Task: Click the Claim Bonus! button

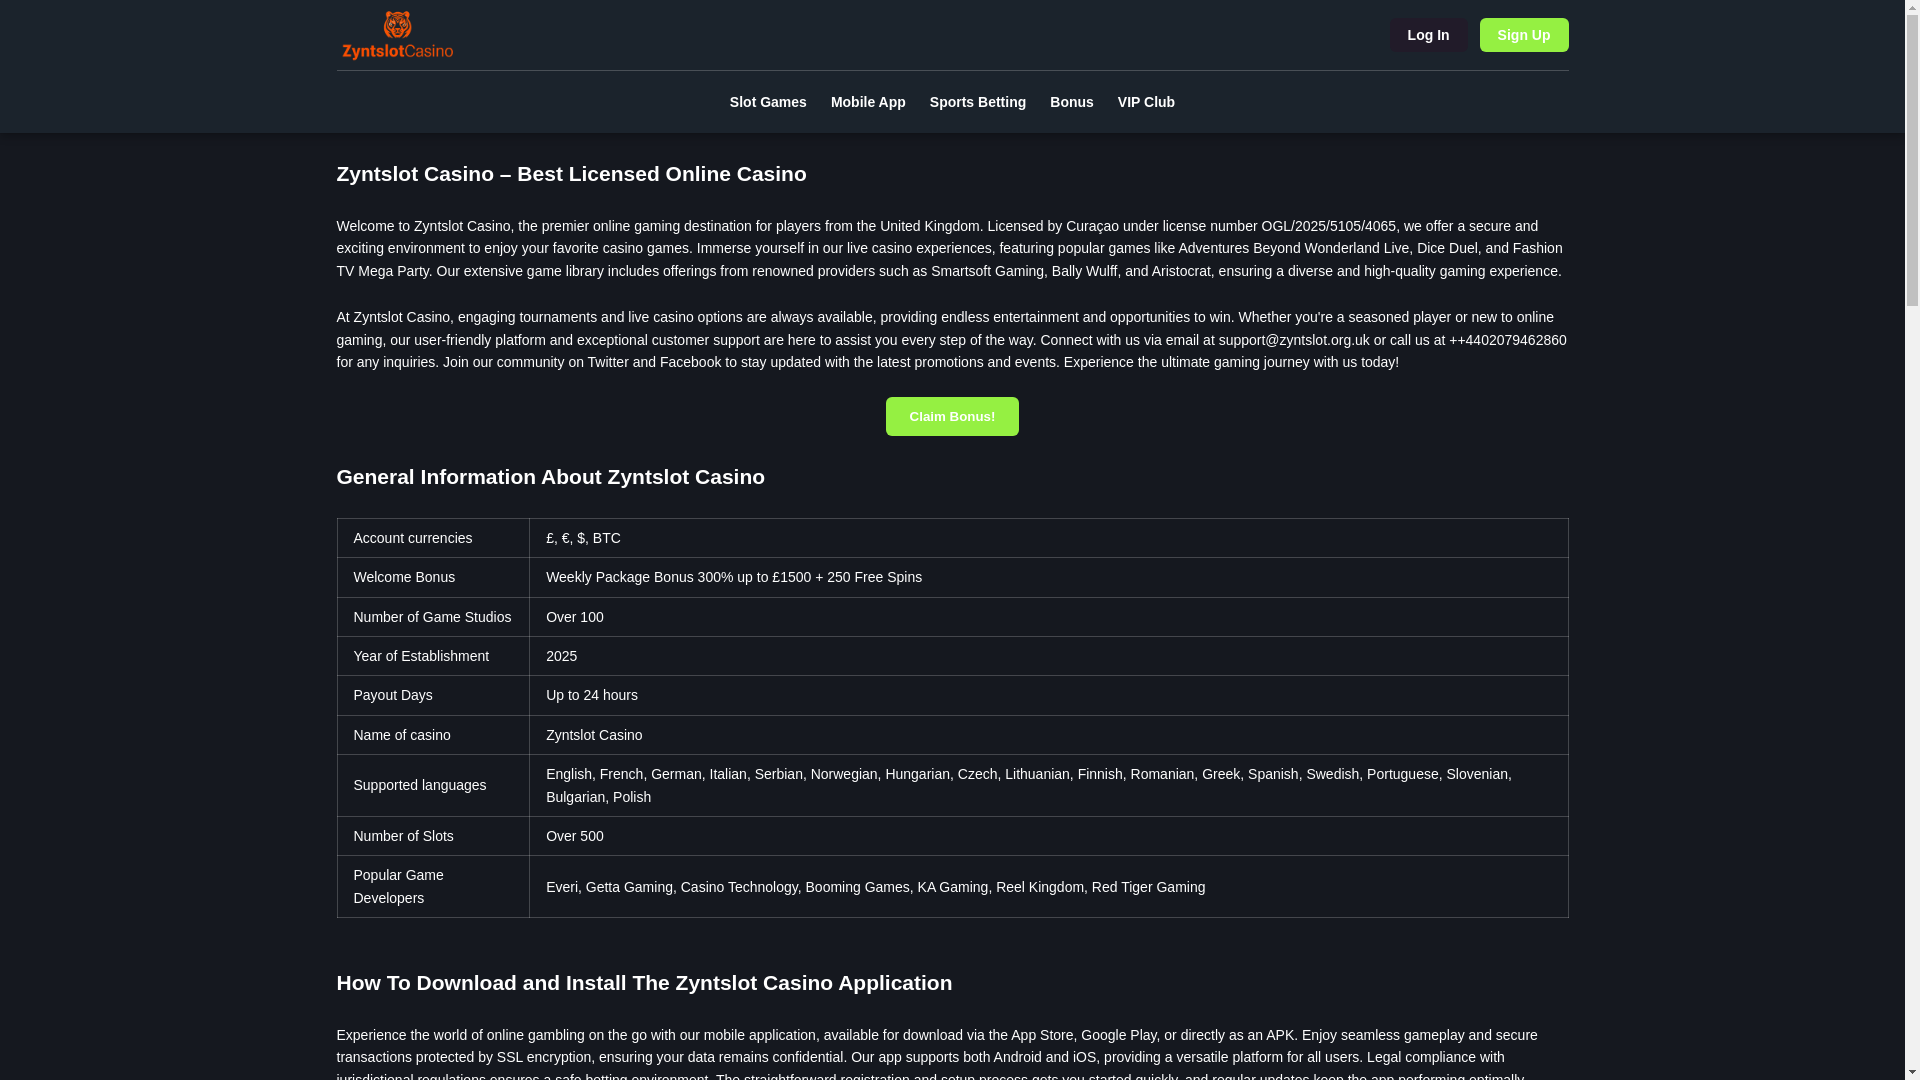Action: coord(952,417)
